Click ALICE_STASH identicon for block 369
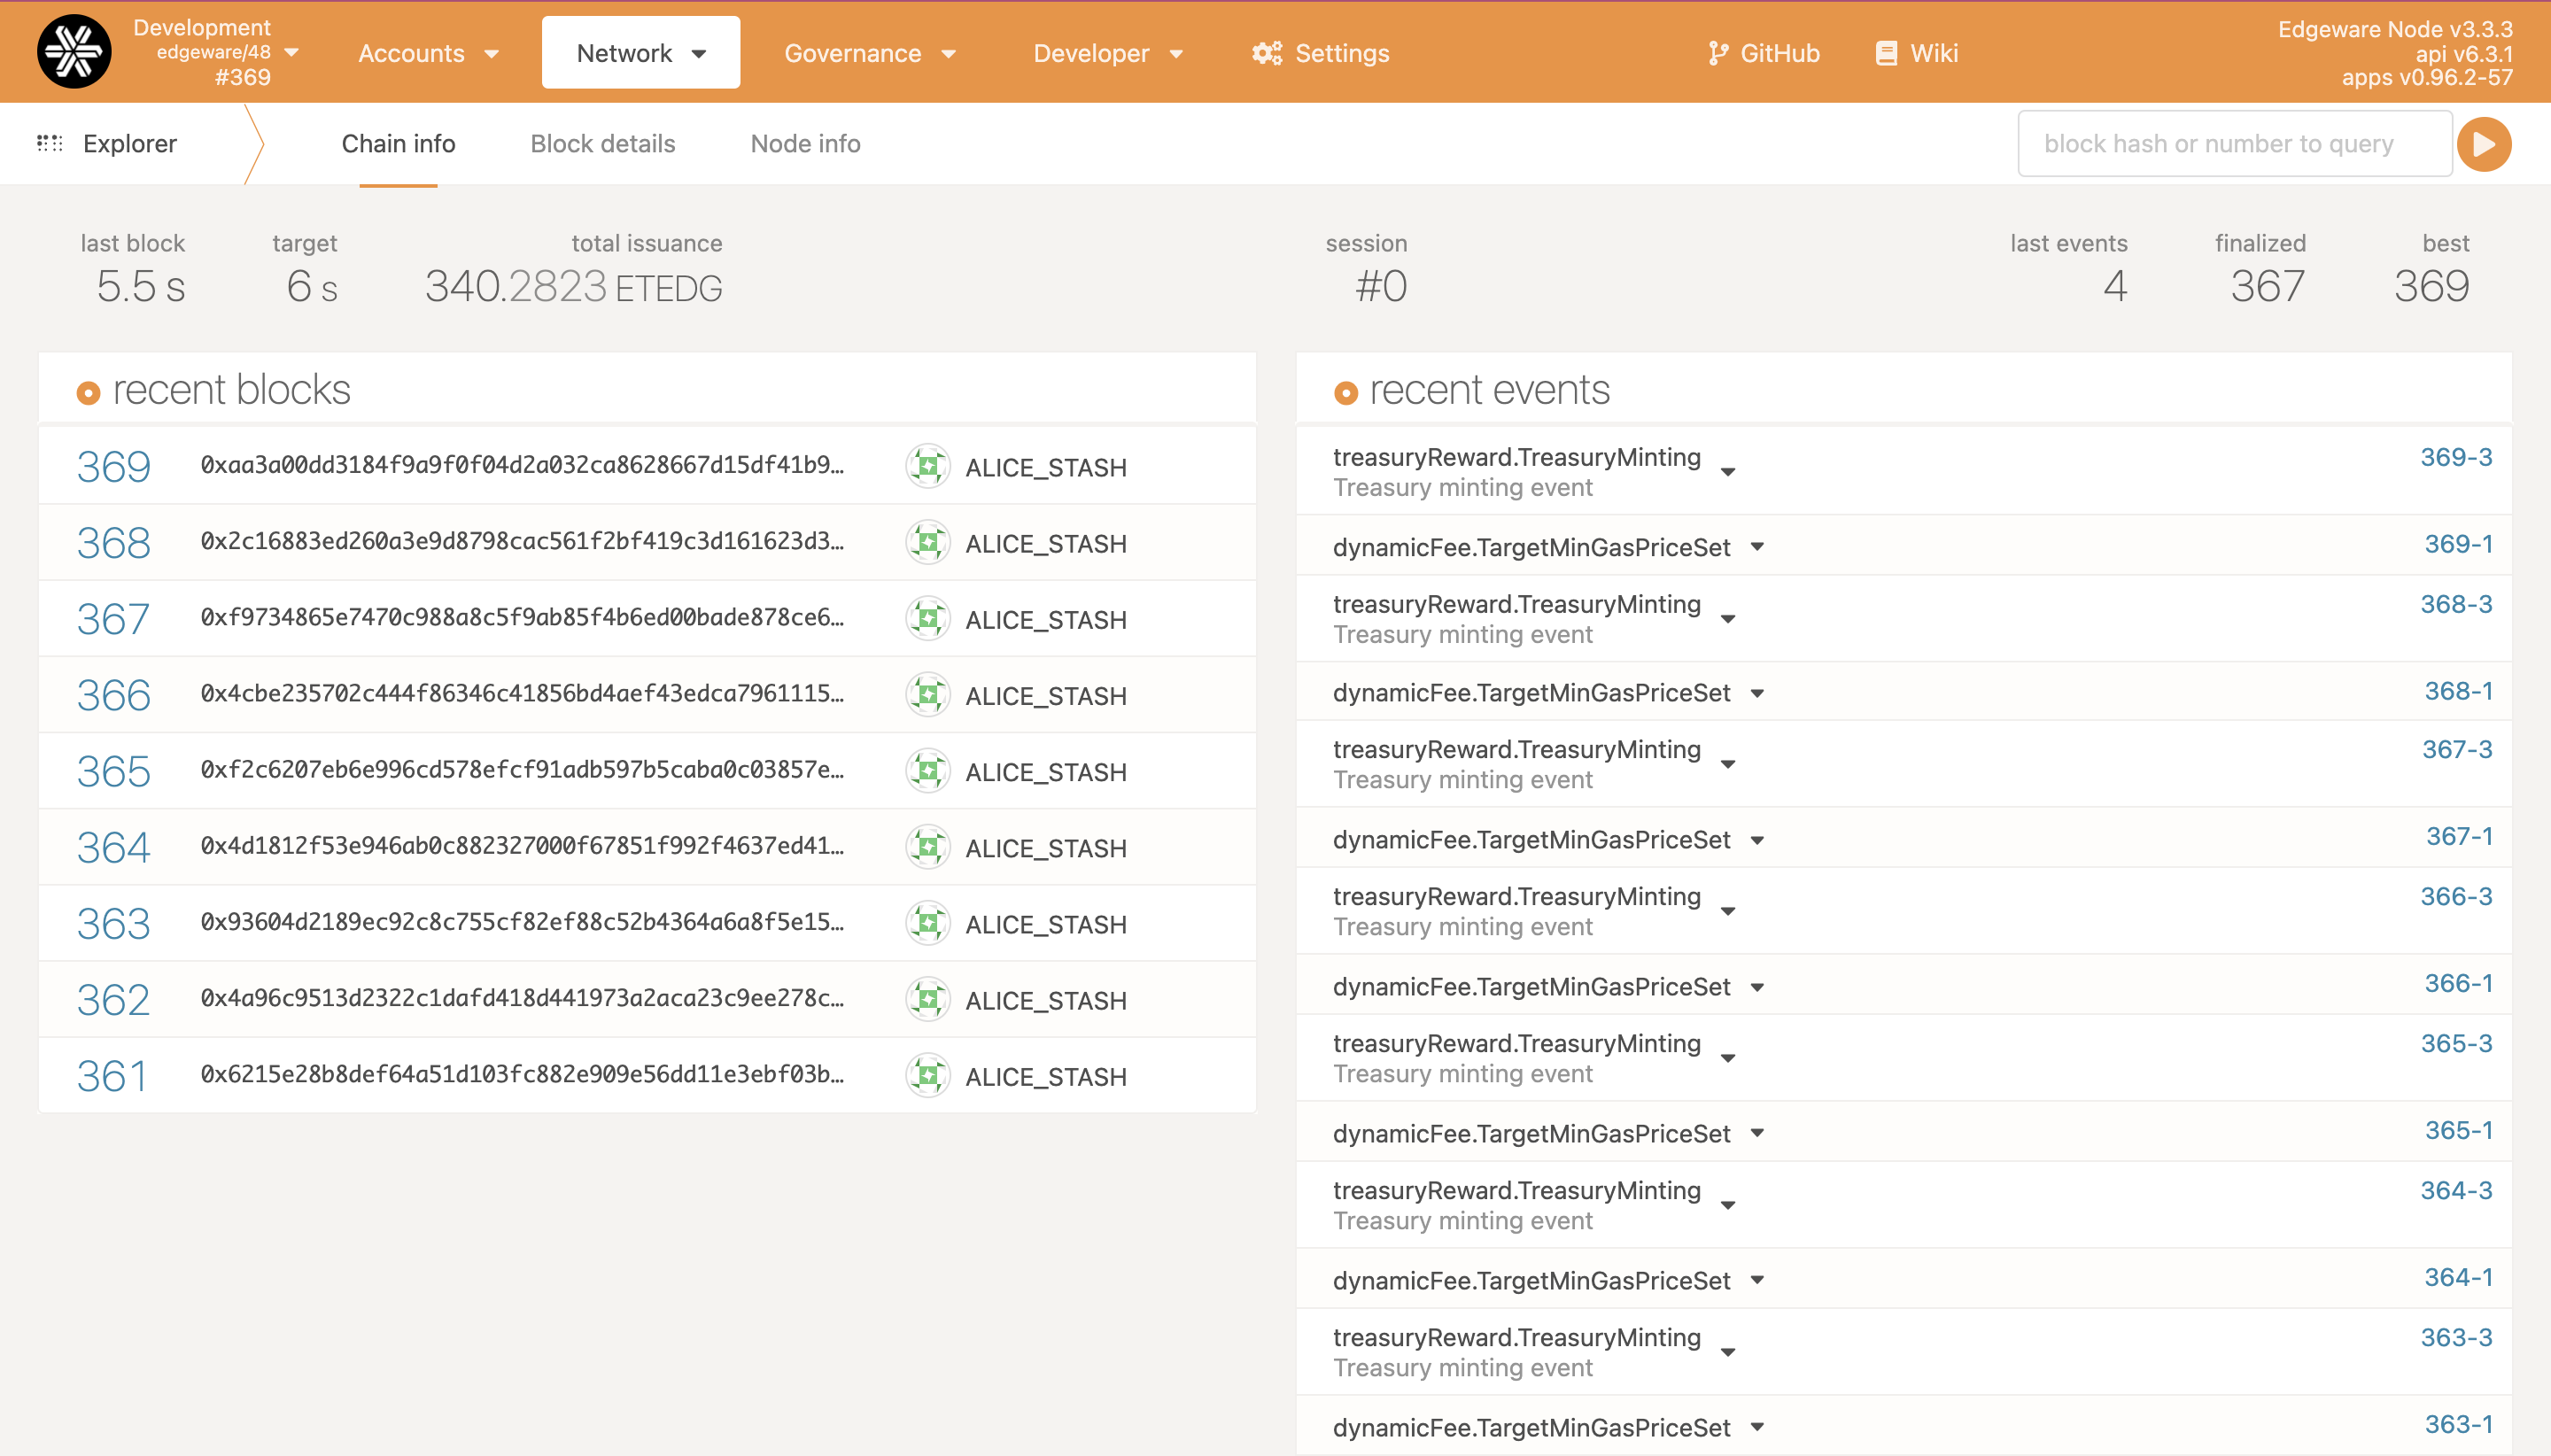2551x1456 pixels. tap(927, 467)
